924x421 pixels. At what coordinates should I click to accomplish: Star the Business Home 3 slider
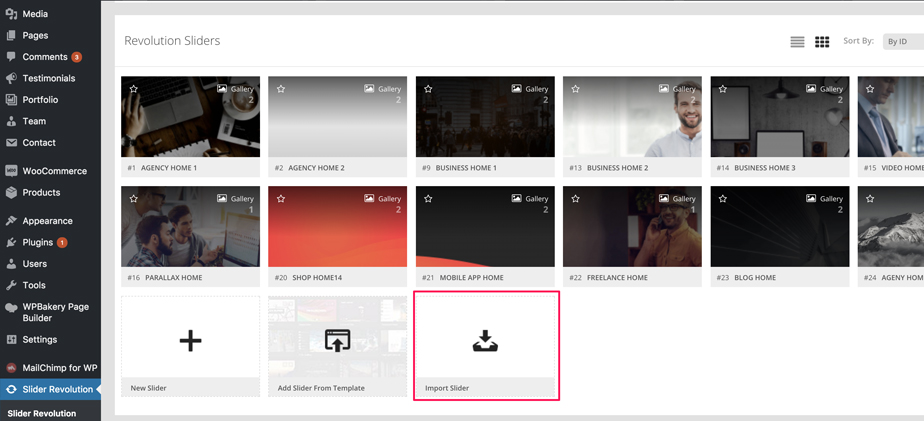tap(723, 89)
